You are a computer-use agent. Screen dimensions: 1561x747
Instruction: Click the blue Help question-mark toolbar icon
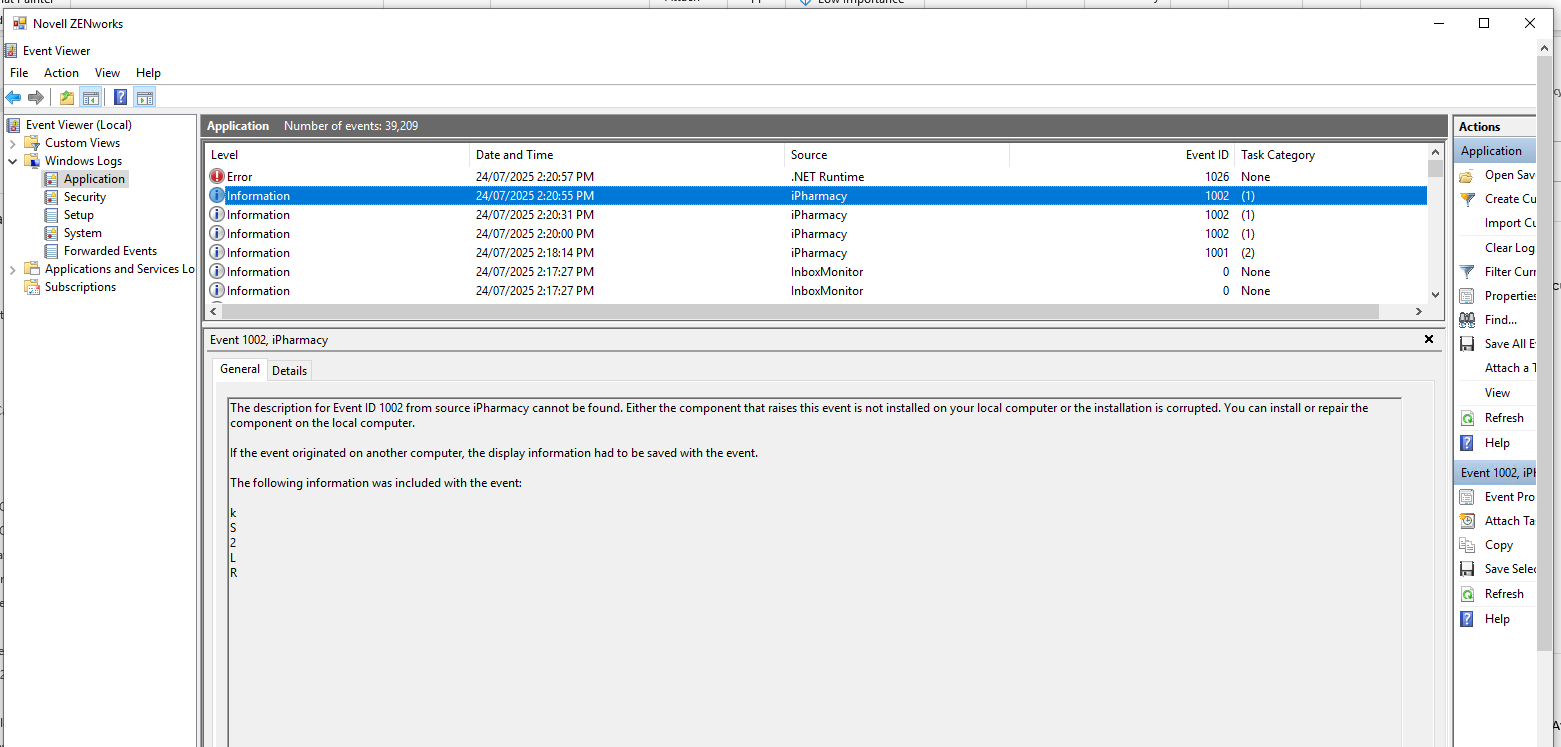(120, 97)
